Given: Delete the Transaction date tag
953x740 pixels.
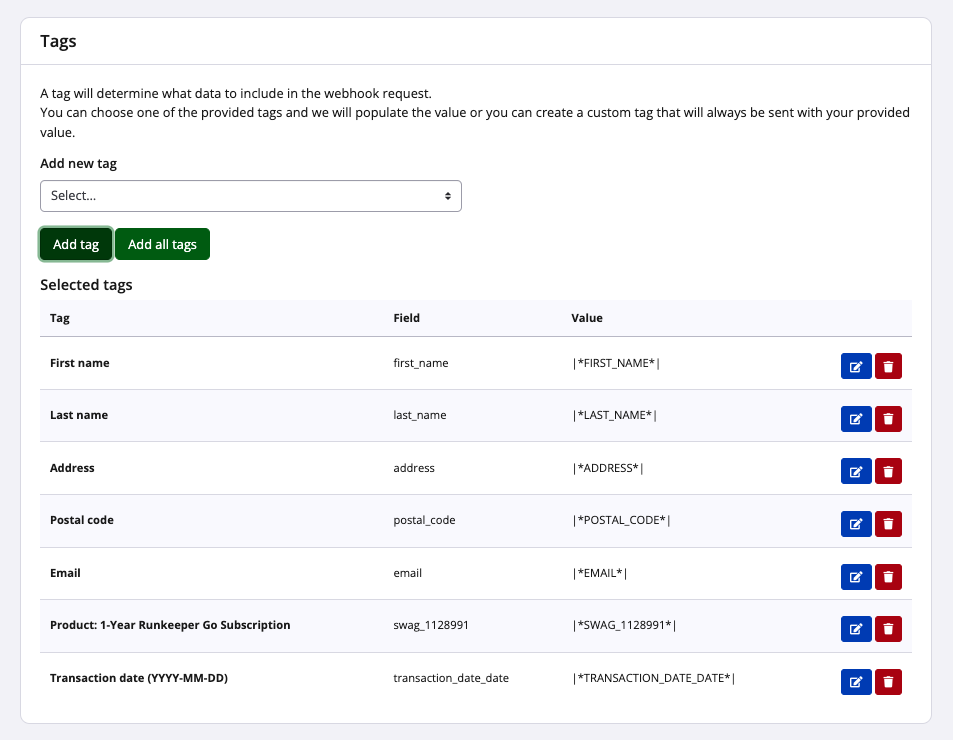Looking at the screenshot, I should click(x=888, y=682).
